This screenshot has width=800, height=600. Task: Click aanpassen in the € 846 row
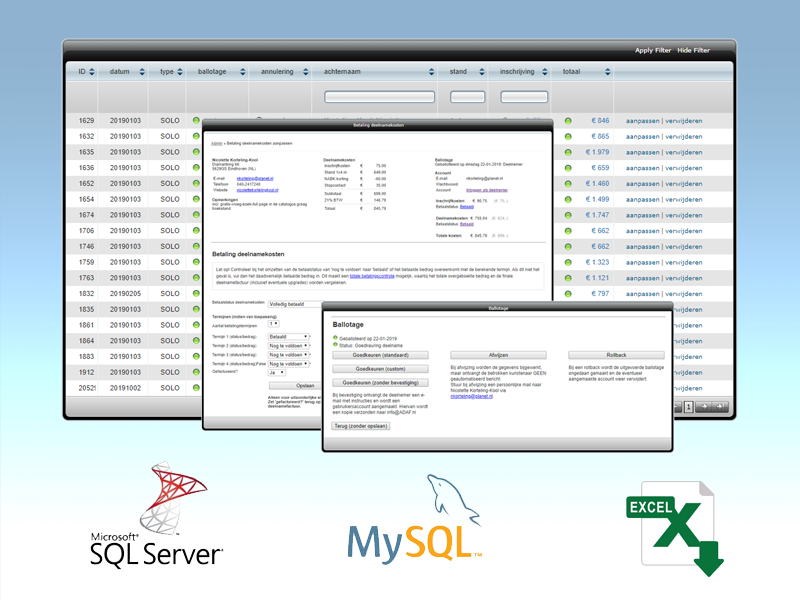[643, 121]
